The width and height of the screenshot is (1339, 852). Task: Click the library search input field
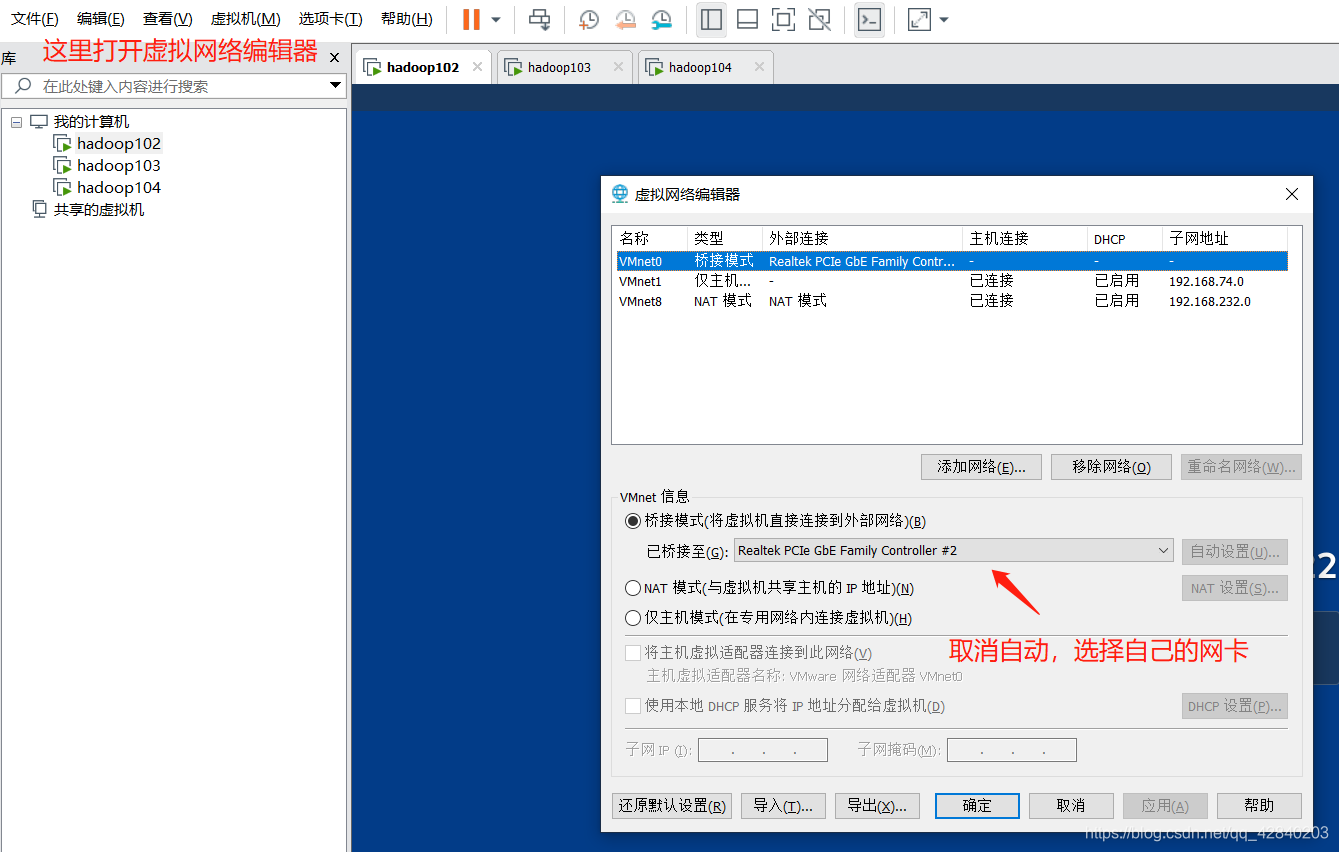(174, 86)
